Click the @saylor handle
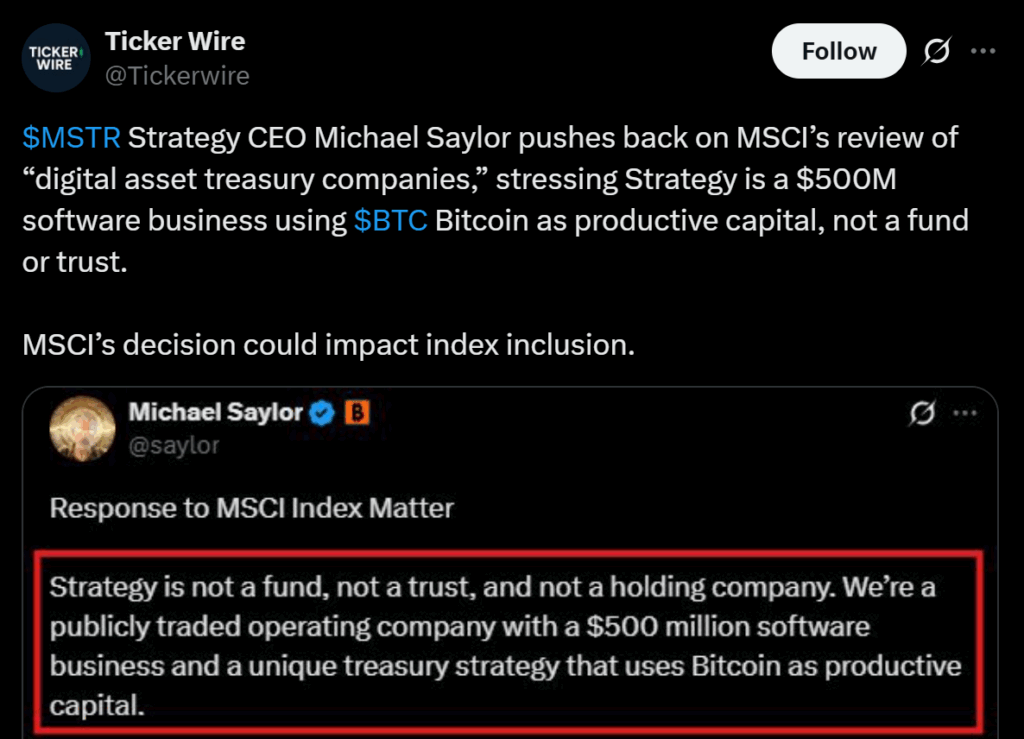Viewport: 1024px width, 739px height. [173, 445]
